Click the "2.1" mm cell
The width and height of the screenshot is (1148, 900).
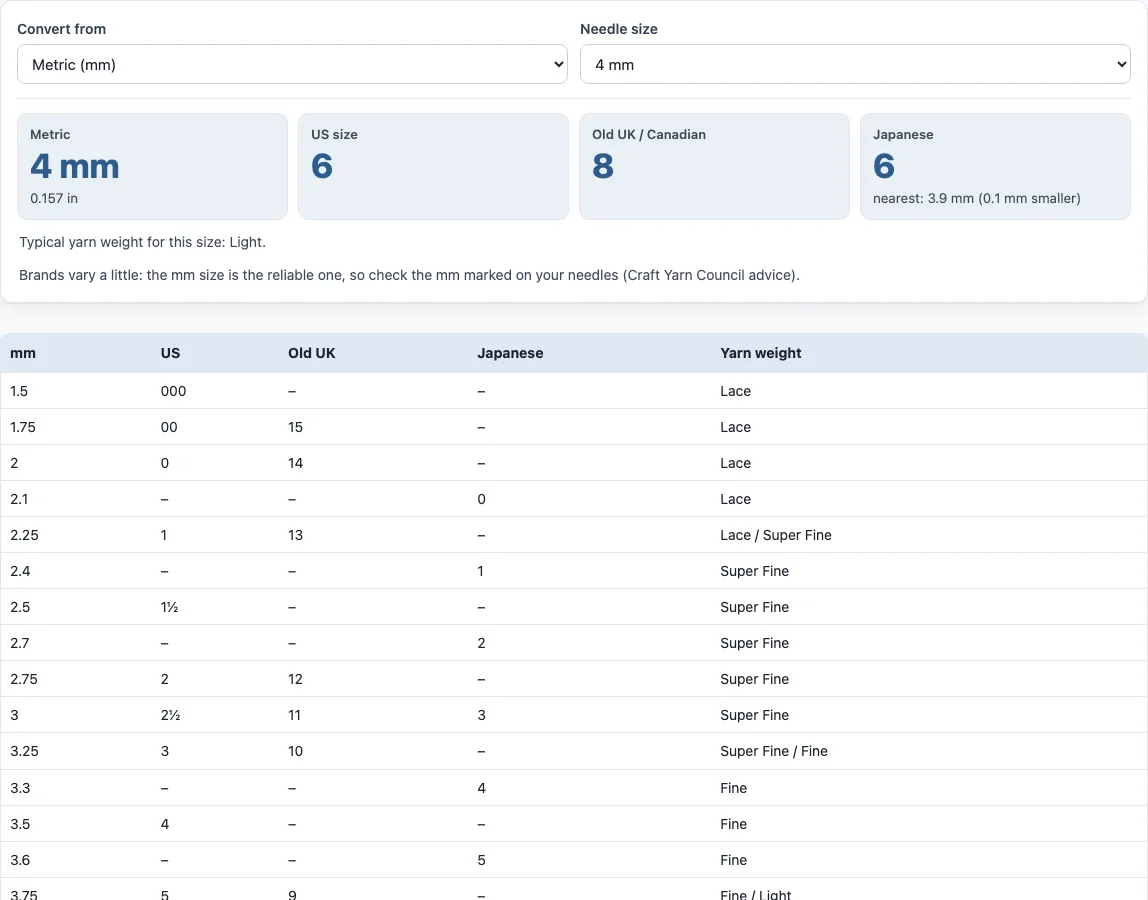(x=19, y=499)
